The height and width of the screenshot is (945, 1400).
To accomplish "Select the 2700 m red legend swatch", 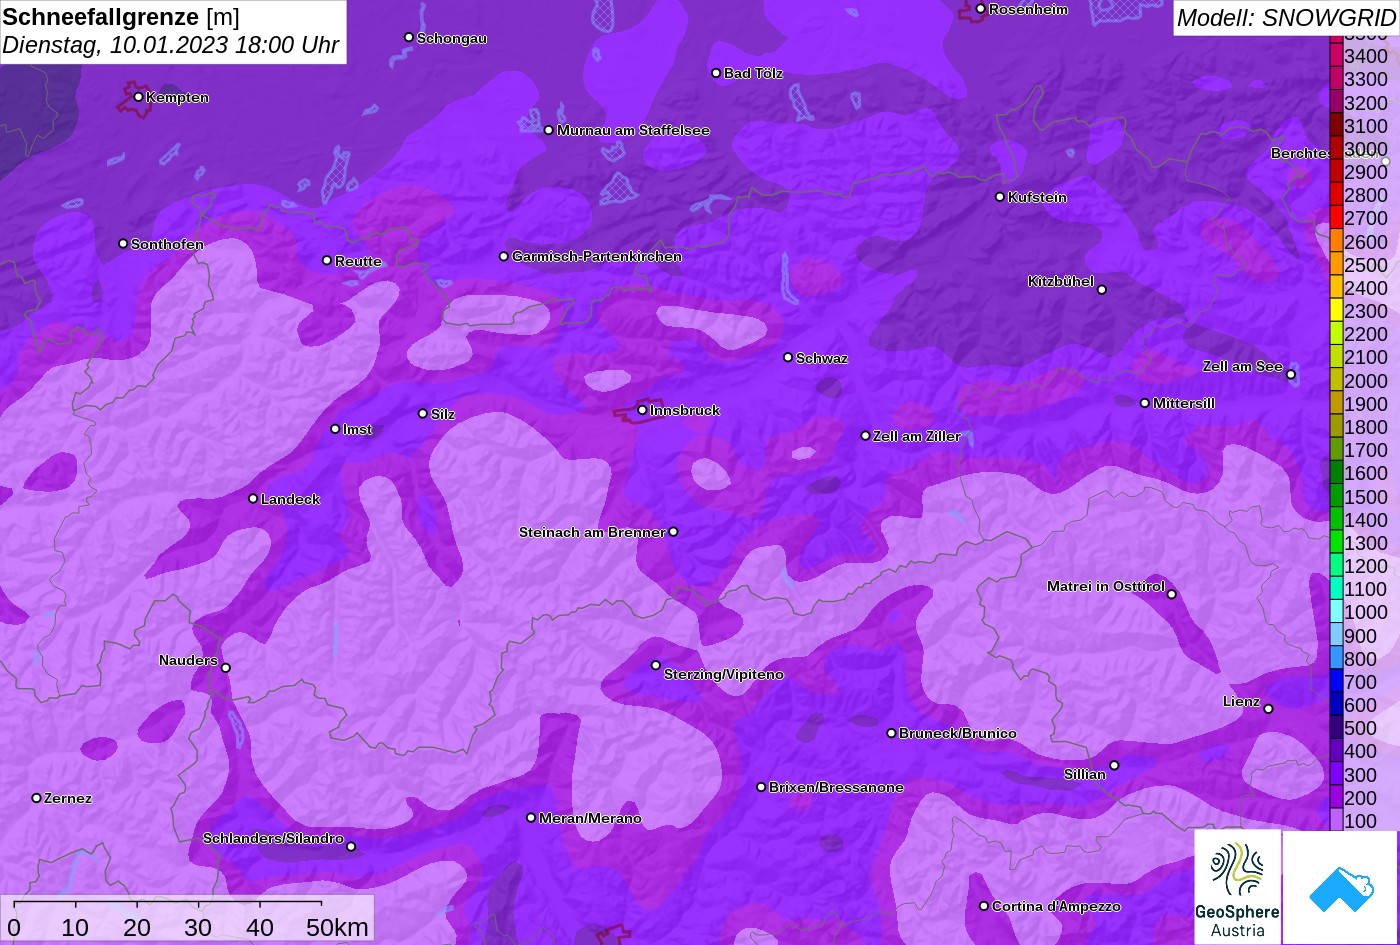I will 1336,218.
